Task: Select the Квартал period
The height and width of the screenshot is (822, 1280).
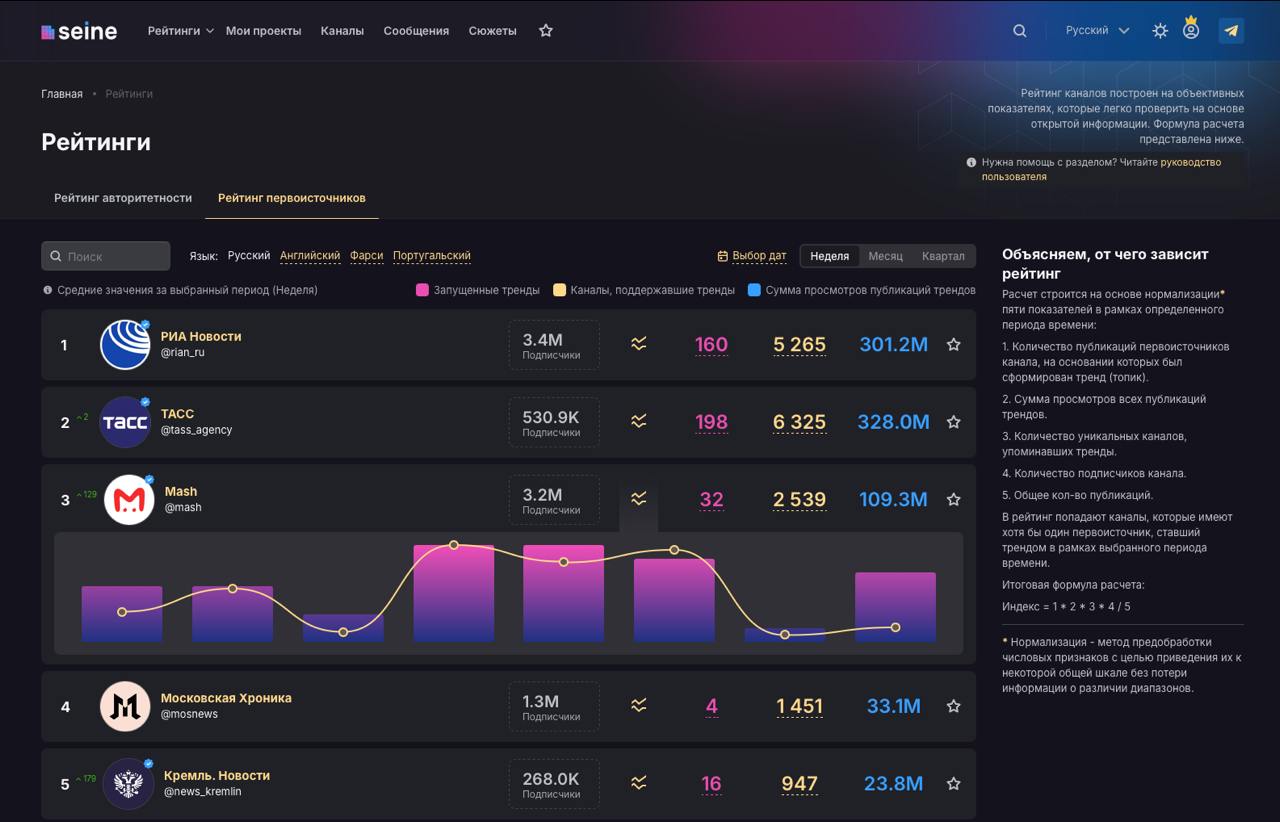Action: 943,256
